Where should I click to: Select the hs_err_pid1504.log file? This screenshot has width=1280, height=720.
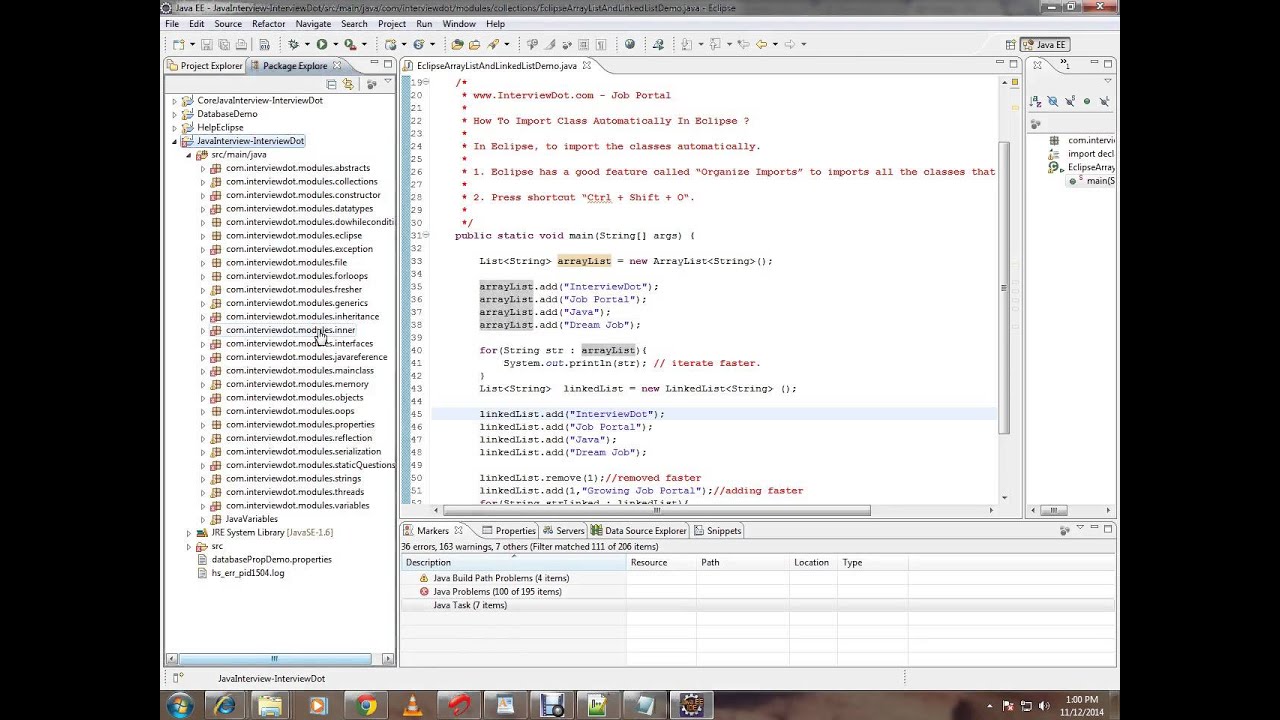[240, 574]
